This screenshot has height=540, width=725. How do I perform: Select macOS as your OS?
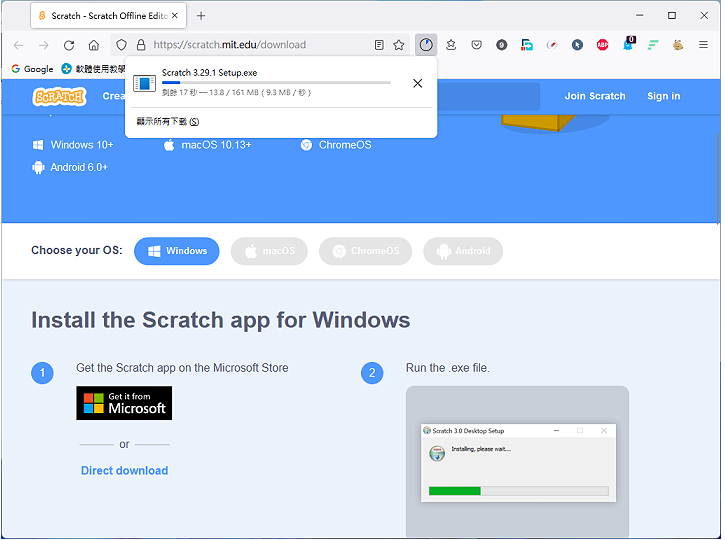tap(269, 251)
